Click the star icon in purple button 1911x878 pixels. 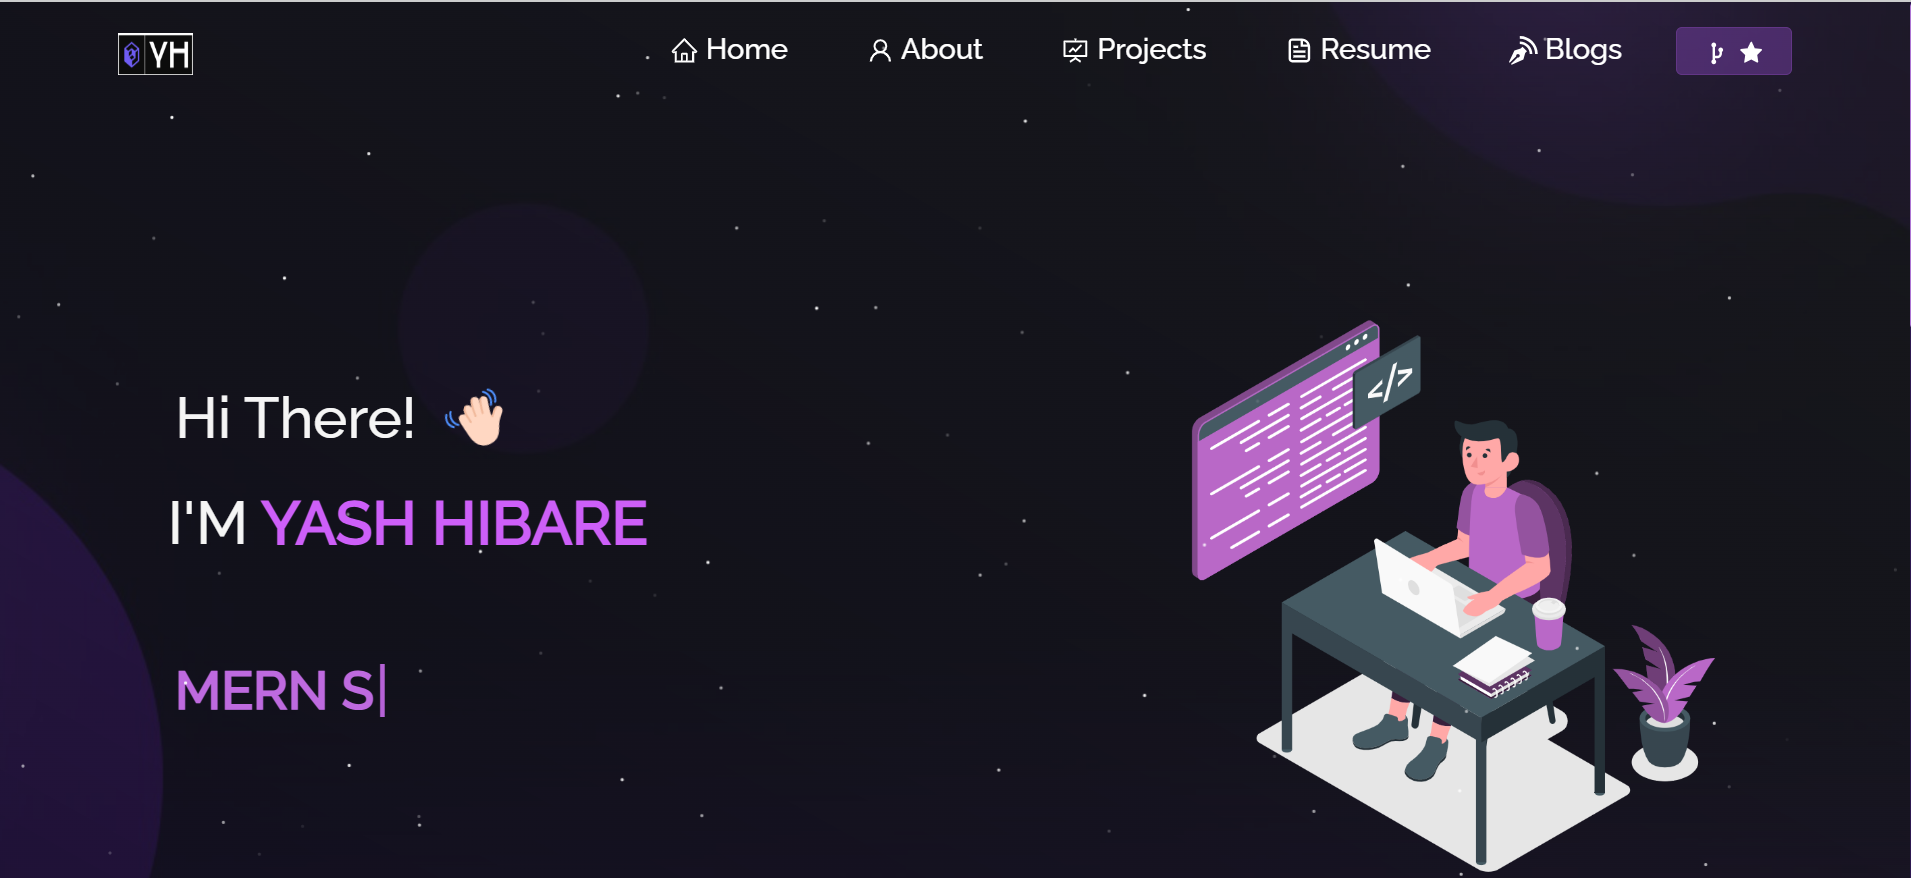click(x=1751, y=53)
